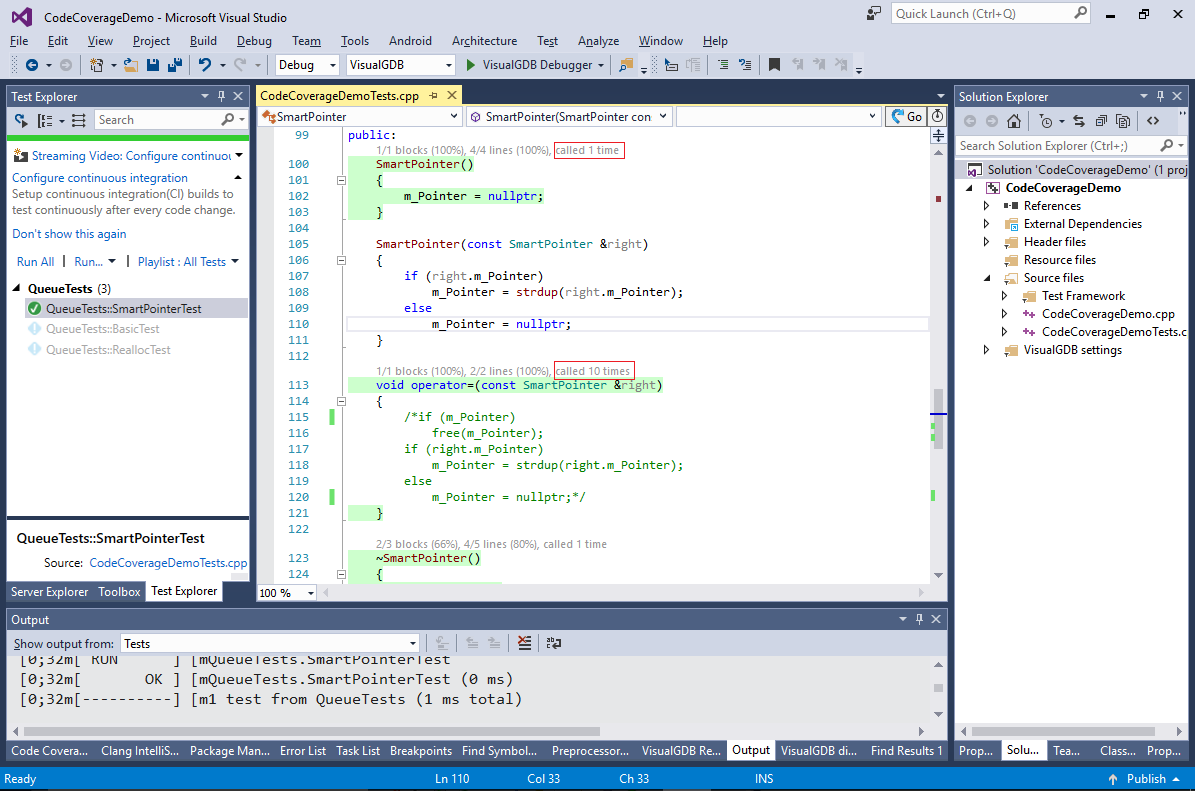Switch to the Error List tab
The height and width of the screenshot is (791, 1195).
pyautogui.click(x=303, y=751)
